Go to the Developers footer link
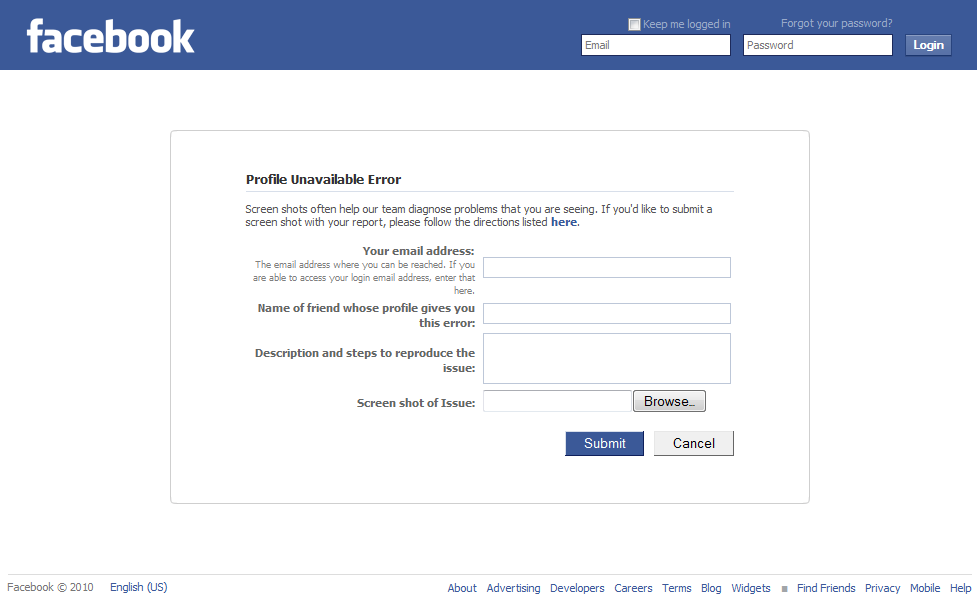This screenshot has width=977, height=596. tap(577, 588)
